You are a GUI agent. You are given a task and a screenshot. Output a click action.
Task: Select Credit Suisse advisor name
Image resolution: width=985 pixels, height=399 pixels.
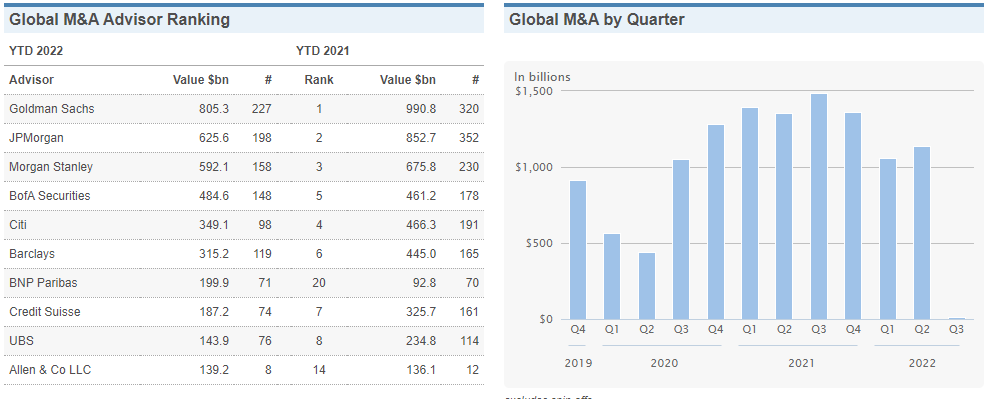pos(45,312)
